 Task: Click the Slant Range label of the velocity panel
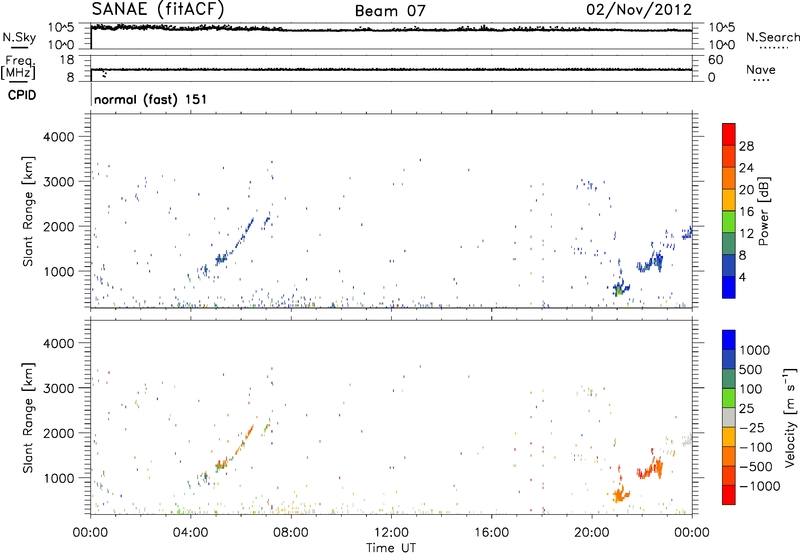28,417
